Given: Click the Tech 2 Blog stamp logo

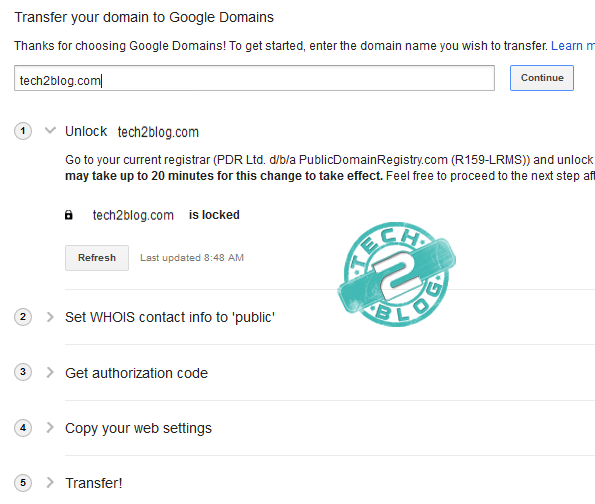Looking at the screenshot, I should (x=397, y=274).
